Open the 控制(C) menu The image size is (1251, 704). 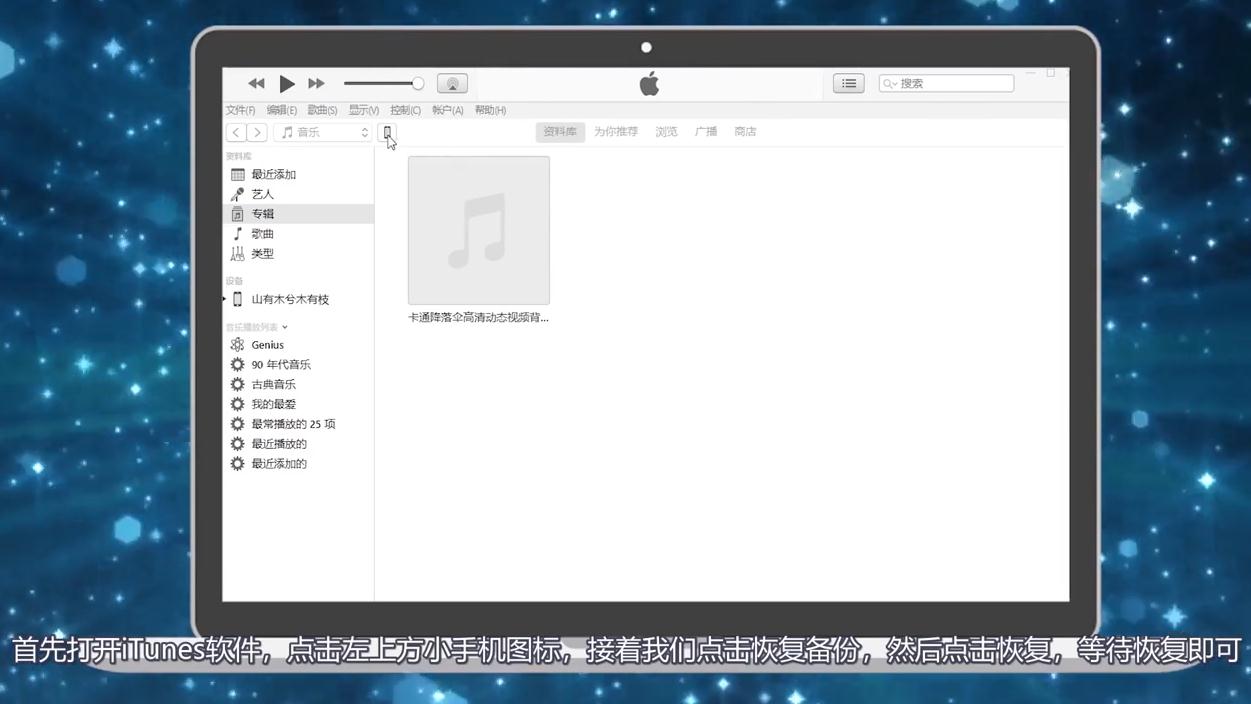coord(405,110)
